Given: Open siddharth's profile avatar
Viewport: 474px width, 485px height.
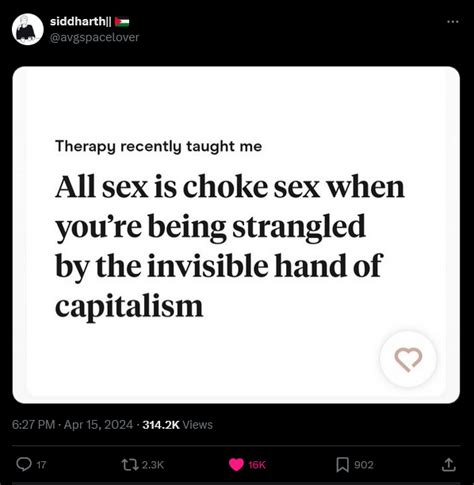Looking at the screenshot, I should pos(28,29).
